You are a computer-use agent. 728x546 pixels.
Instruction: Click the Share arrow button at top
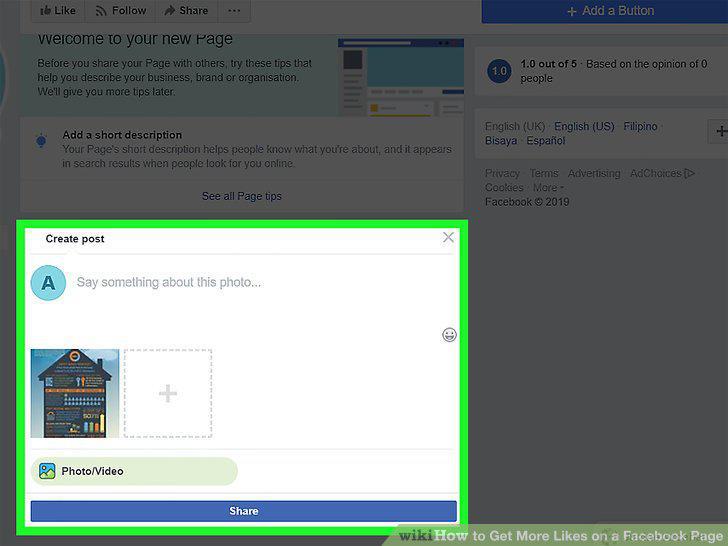tap(186, 11)
